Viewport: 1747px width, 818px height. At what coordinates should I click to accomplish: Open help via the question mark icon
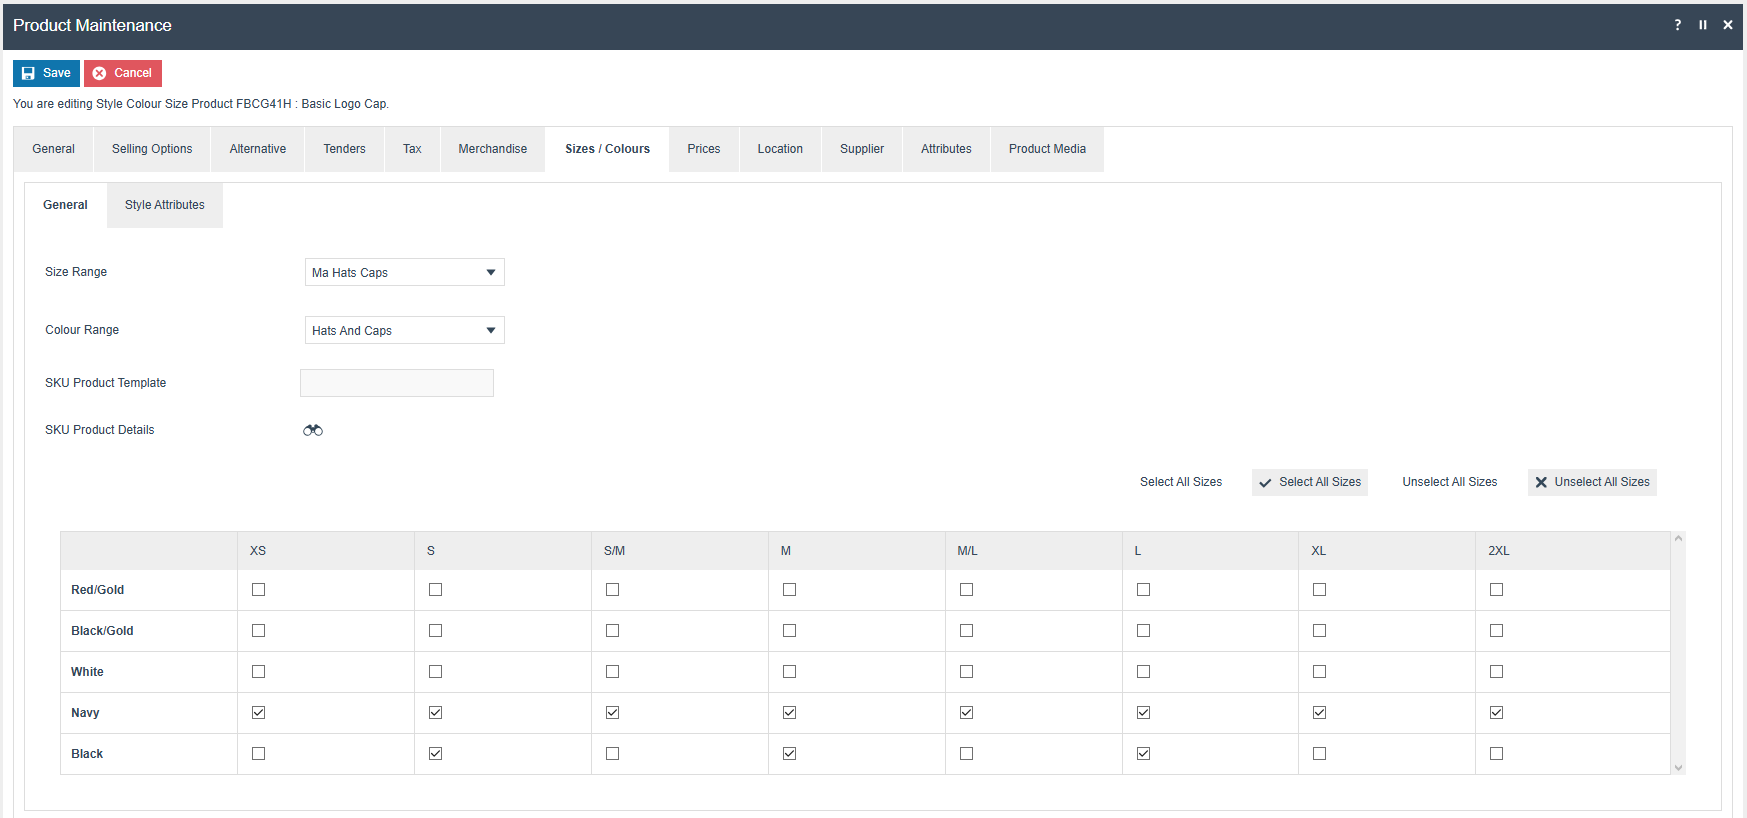[1678, 25]
